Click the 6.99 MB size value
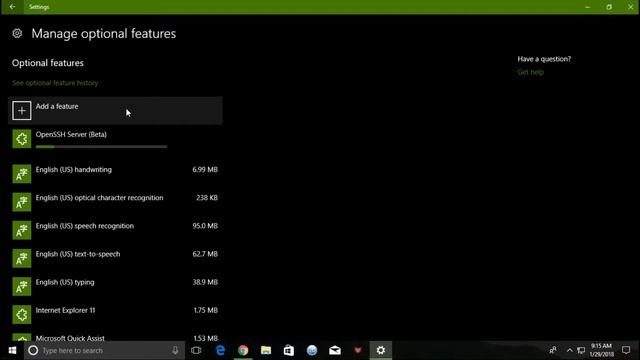This screenshot has width=640, height=360. (205, 169)
